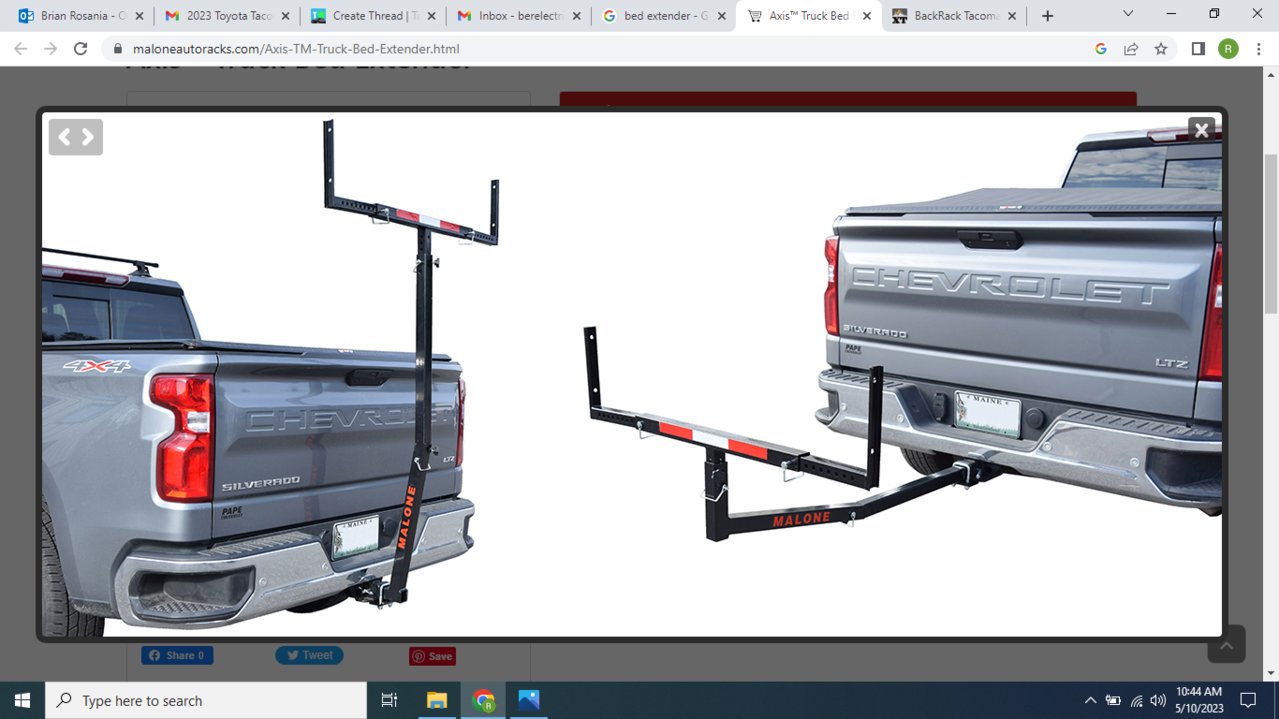1279x719 pixels.
Task: Close the Brian Rosania tab
Action: pyautogui.click(x=139, y=16)
